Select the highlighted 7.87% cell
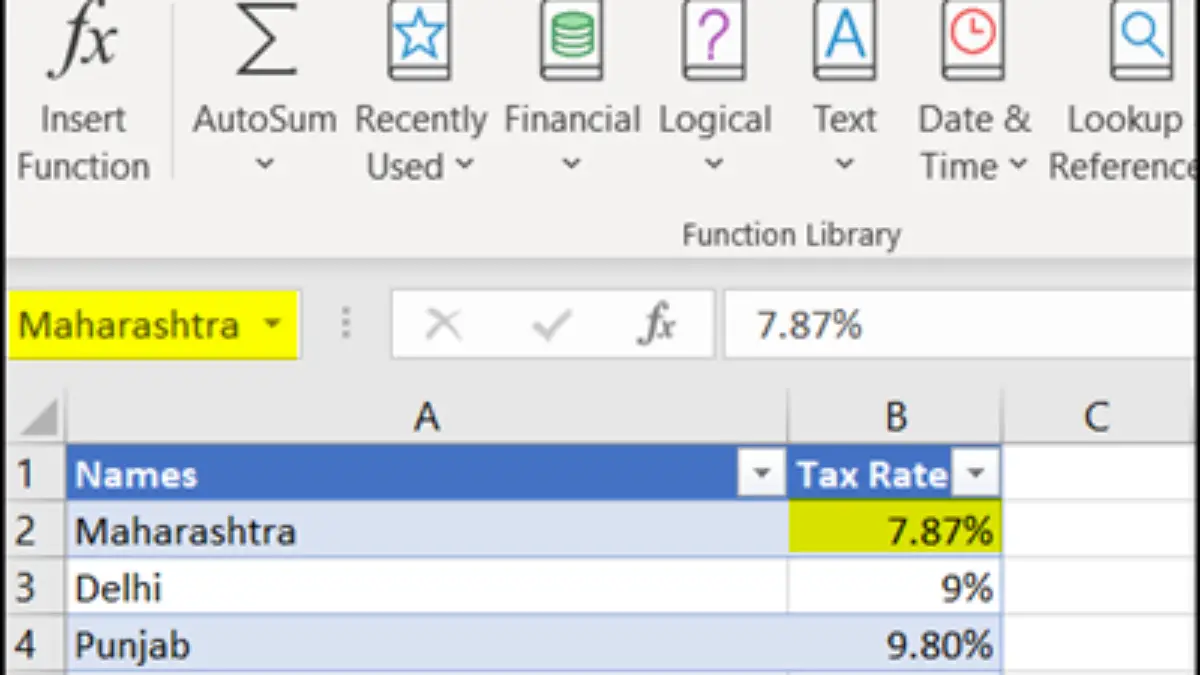1200x675 pixels. coord(895,530)
